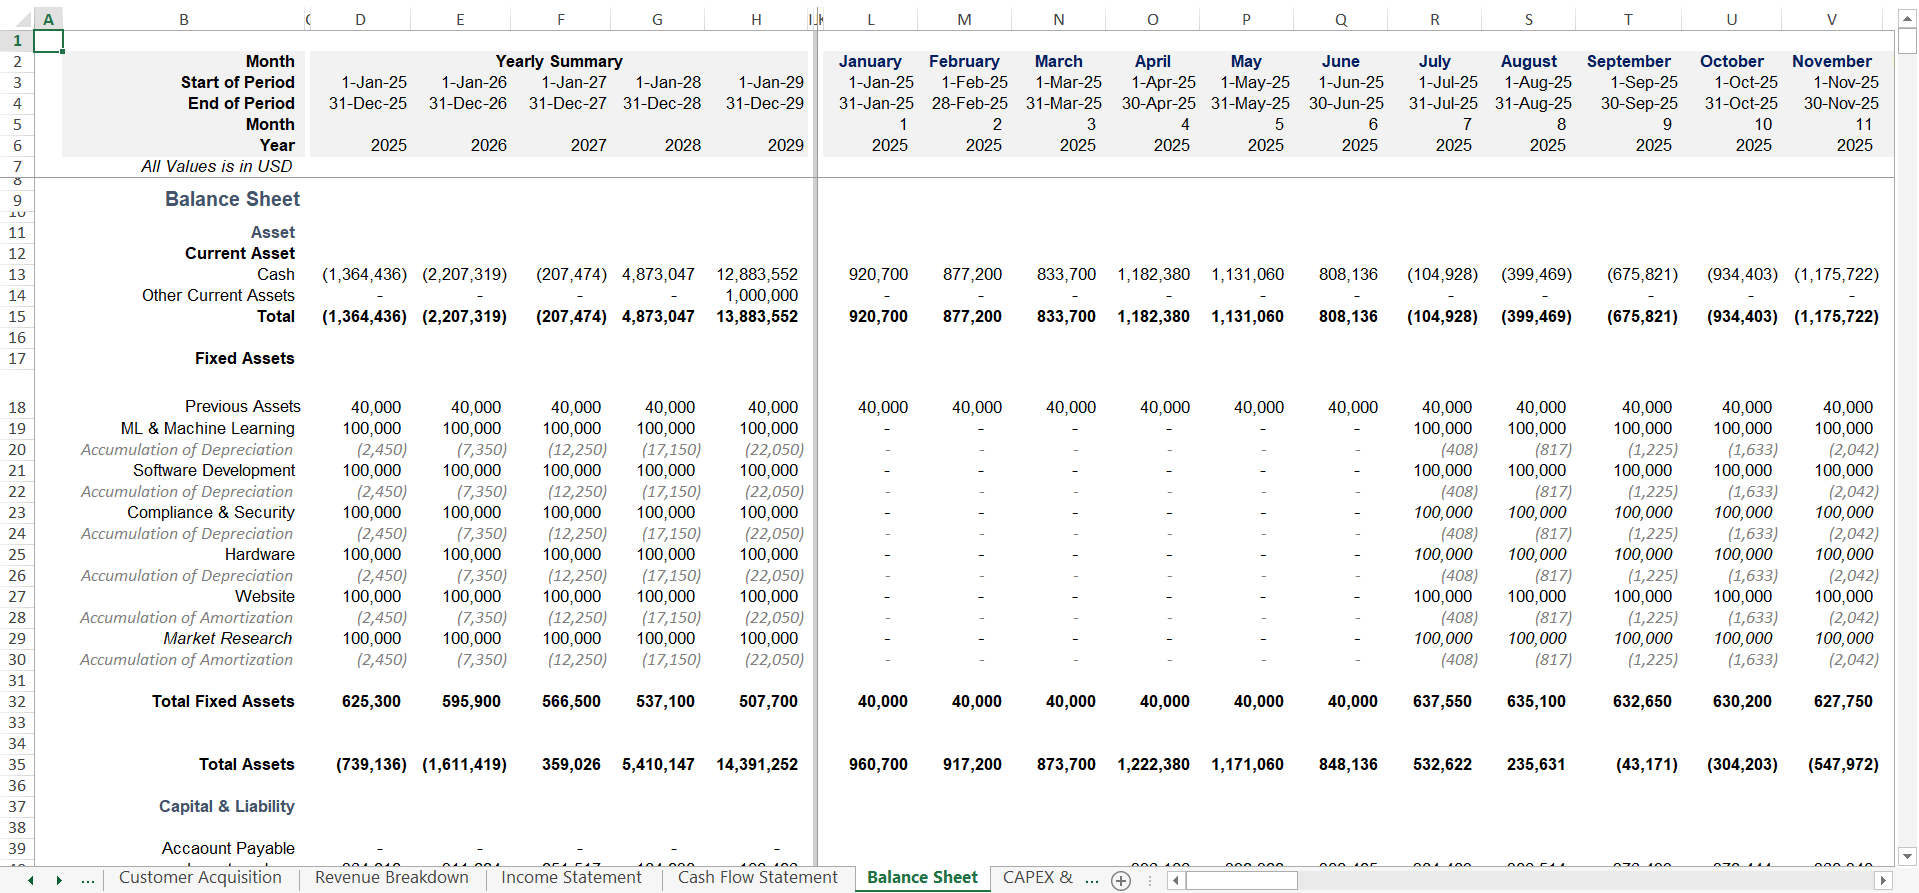Click the 'Hardware' row label
Screen dimensions: 1919x893
coord(260,555)
